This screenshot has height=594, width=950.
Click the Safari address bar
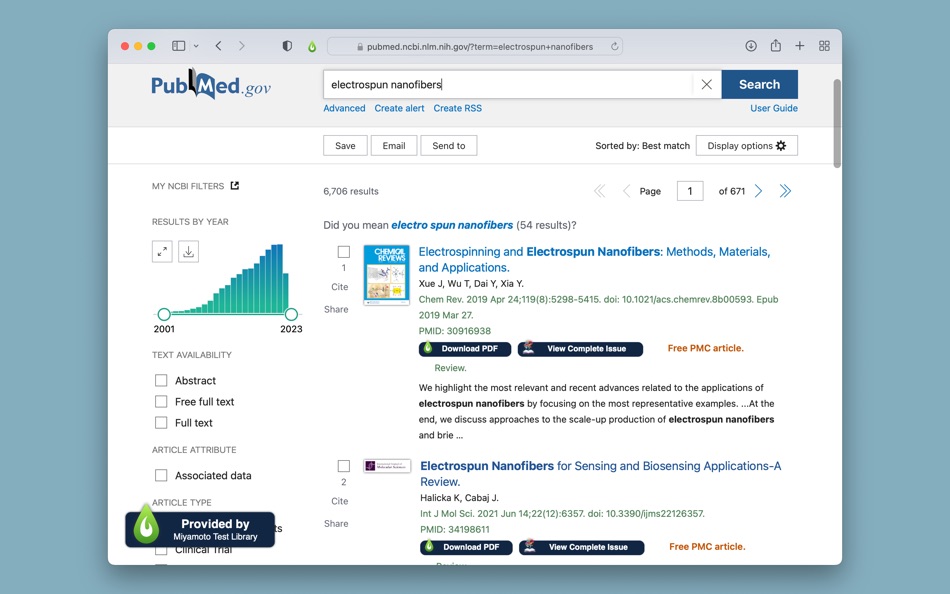[475, 47]
